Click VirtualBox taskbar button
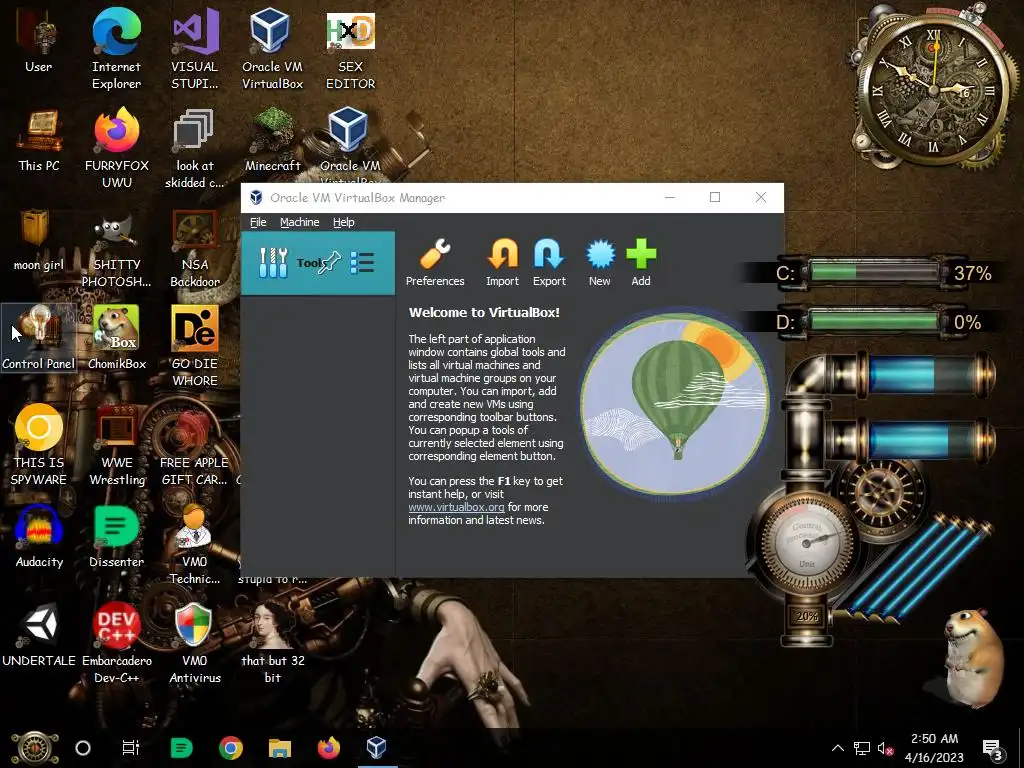This screenshot has height=768, width=1024. (x=377, y=748)
